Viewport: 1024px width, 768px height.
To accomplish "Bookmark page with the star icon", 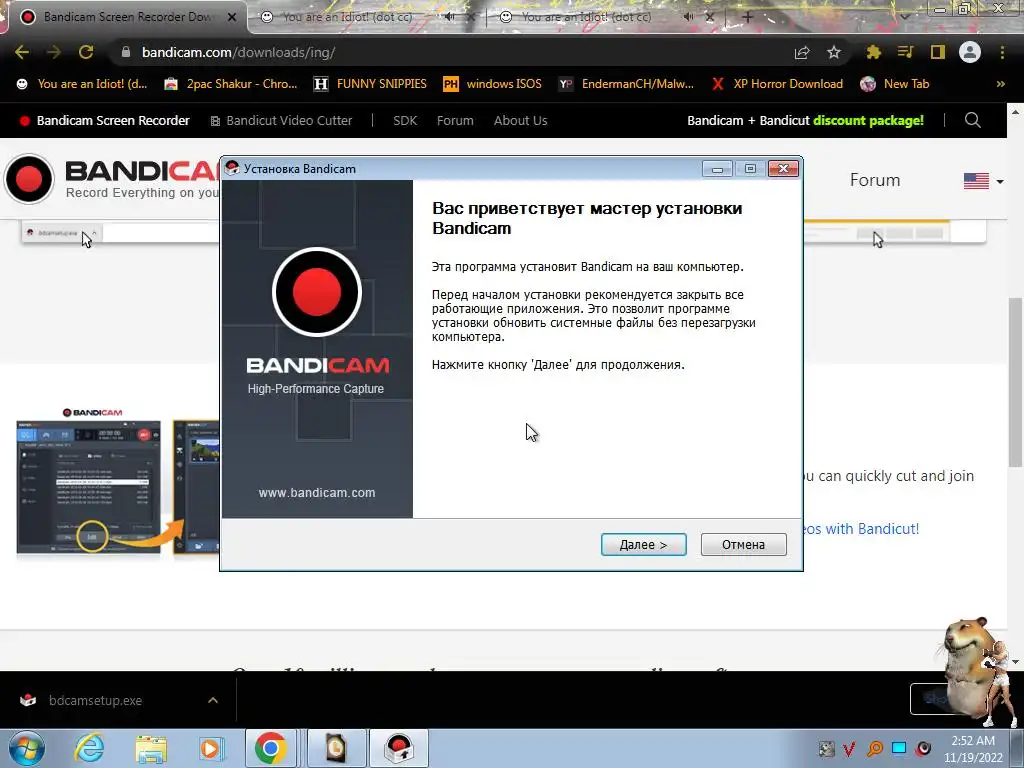I will [834, 52].
